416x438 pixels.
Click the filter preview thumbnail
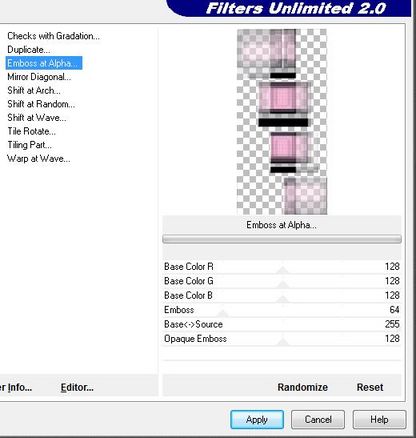[282, 122]
